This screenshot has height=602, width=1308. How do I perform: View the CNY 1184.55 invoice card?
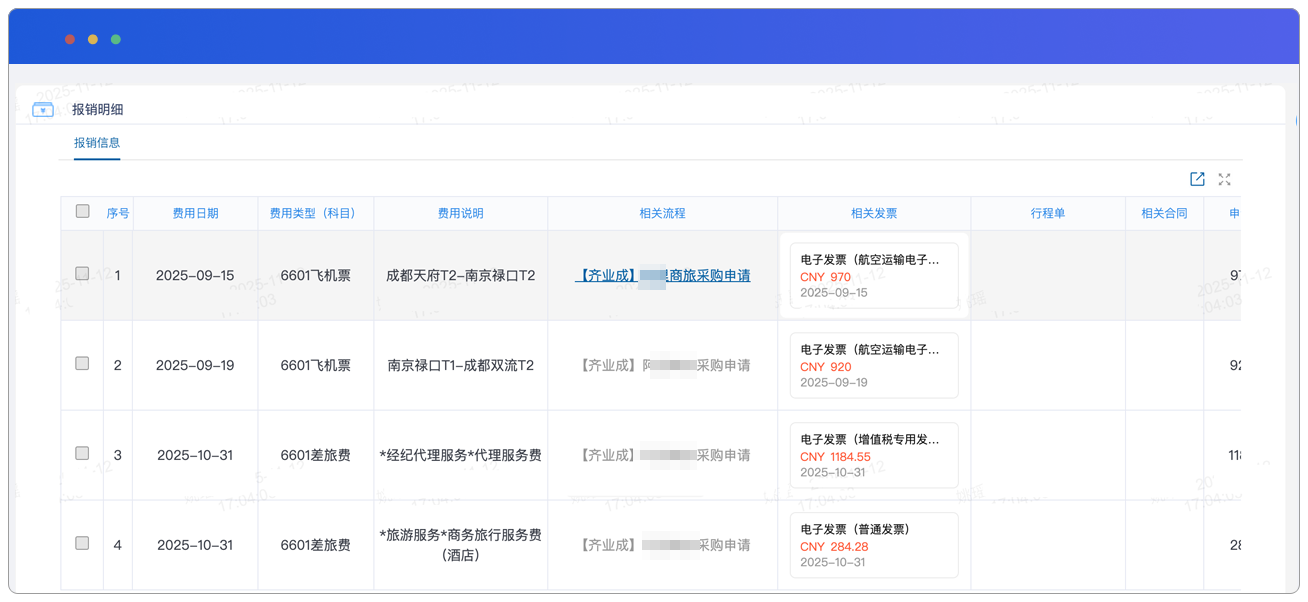pos(873,456)
